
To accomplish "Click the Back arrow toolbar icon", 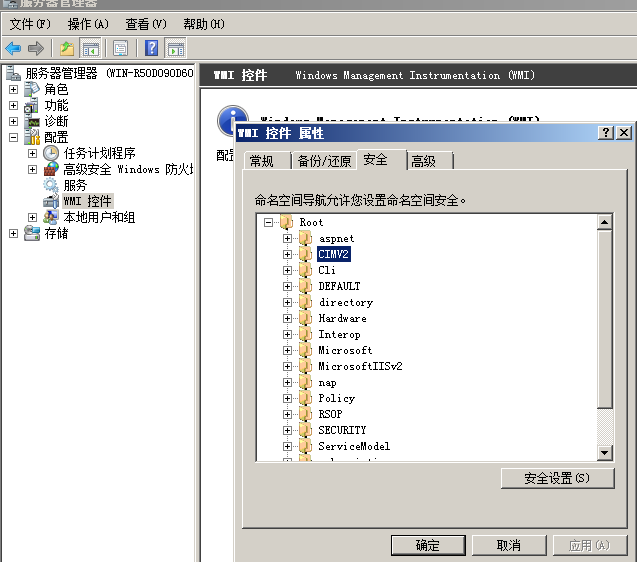I will (x=13, y=48).
